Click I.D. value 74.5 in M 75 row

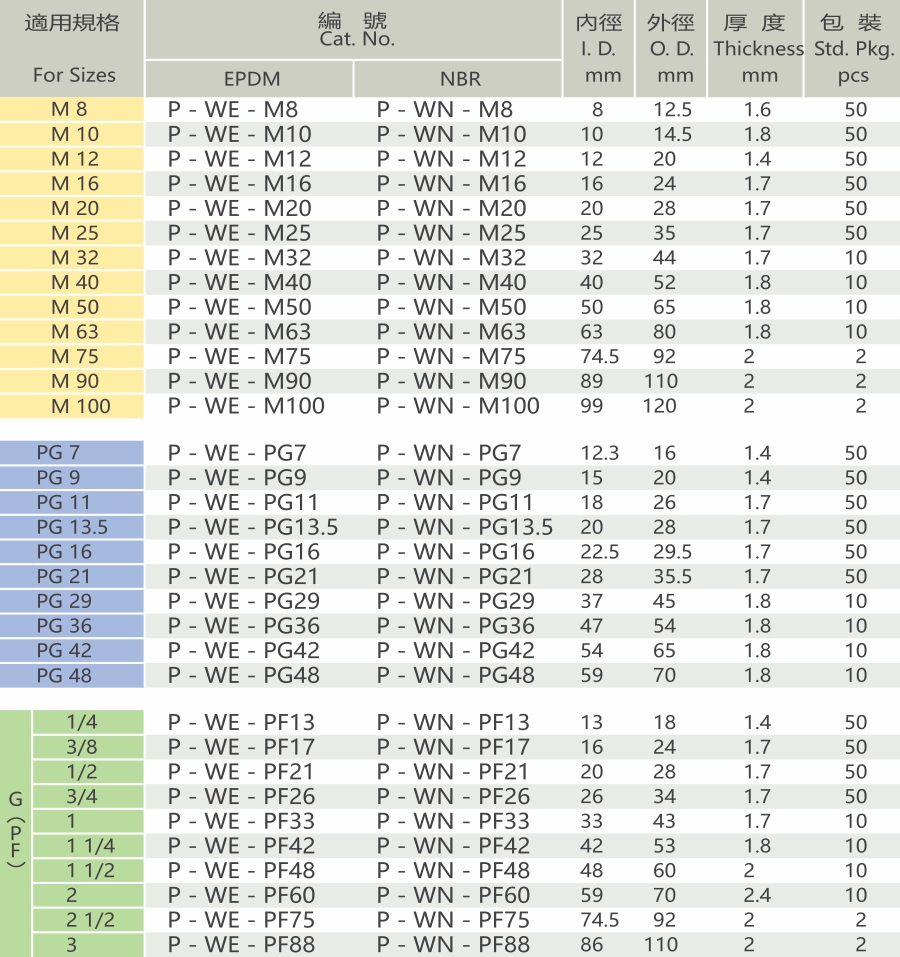click(599, 356)
